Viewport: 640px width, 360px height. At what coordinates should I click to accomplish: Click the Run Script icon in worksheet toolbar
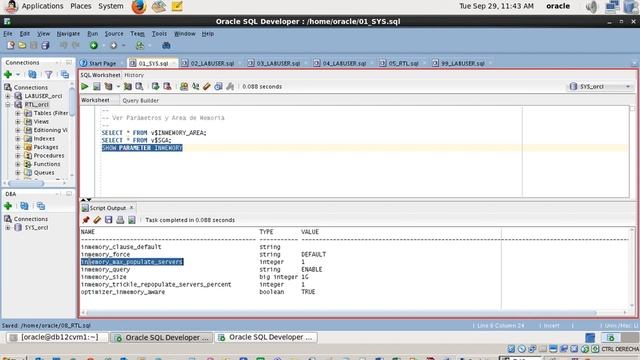[x=96, y=87]
